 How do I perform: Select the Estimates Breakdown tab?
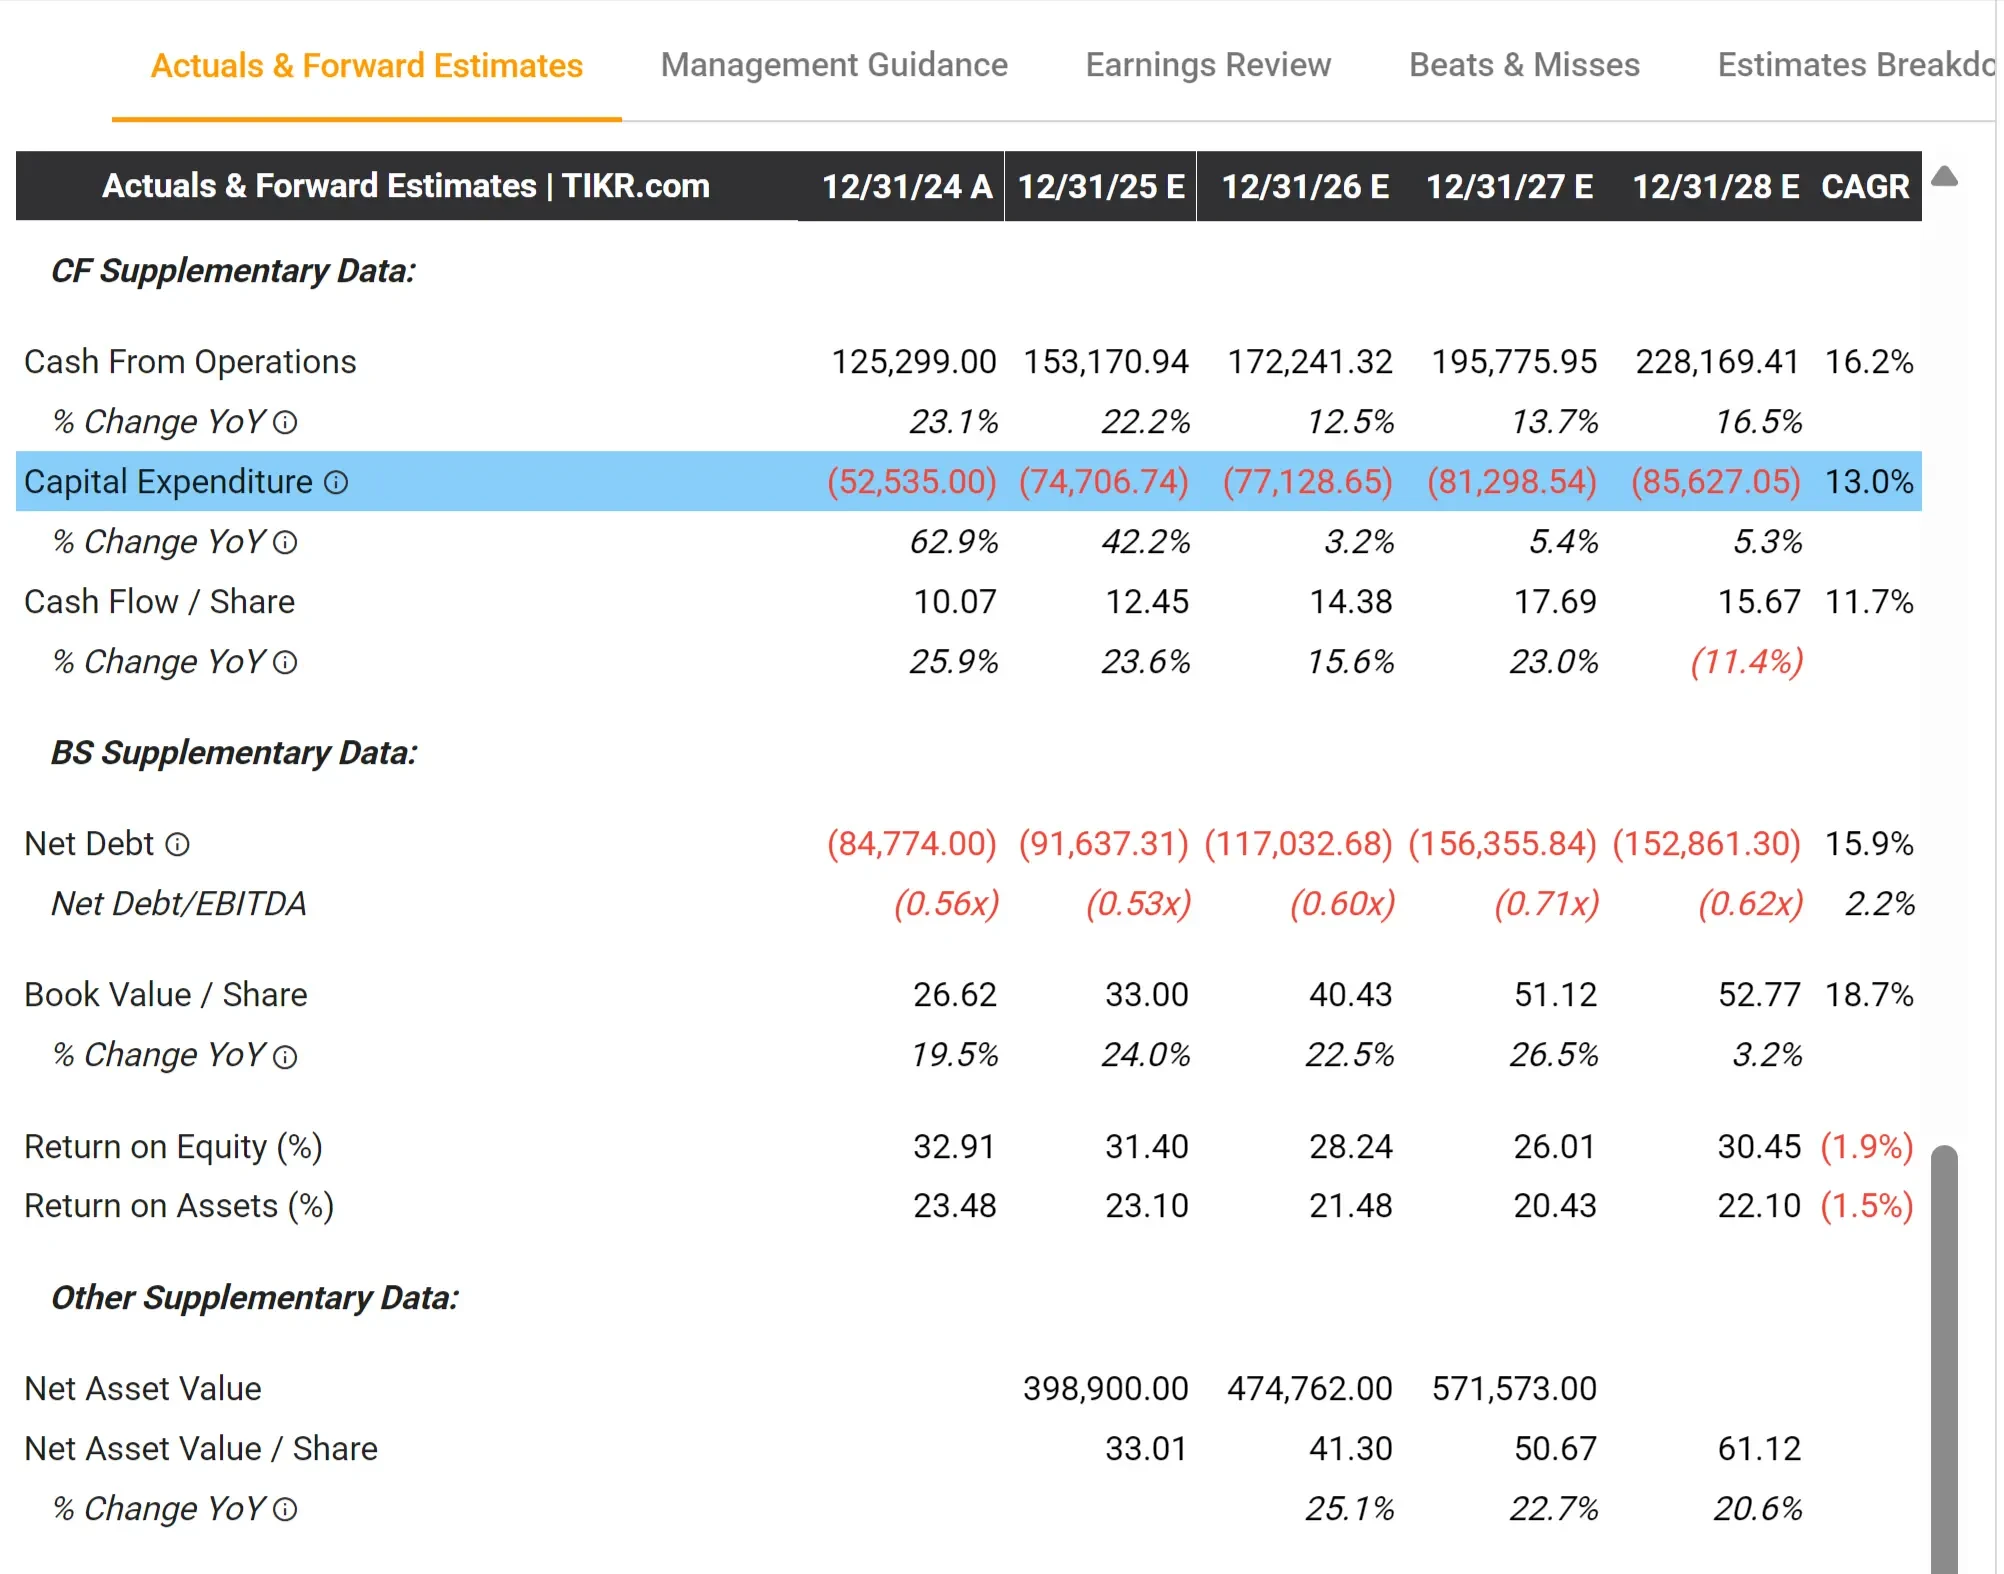point(1854,65)
